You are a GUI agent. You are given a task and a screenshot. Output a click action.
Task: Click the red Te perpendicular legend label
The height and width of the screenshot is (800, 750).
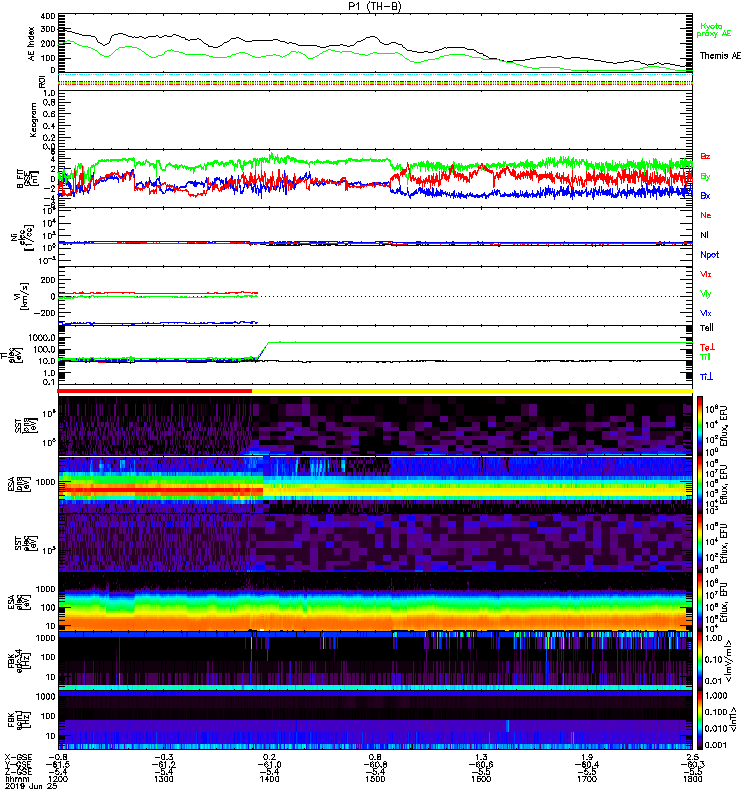point(707,347)
